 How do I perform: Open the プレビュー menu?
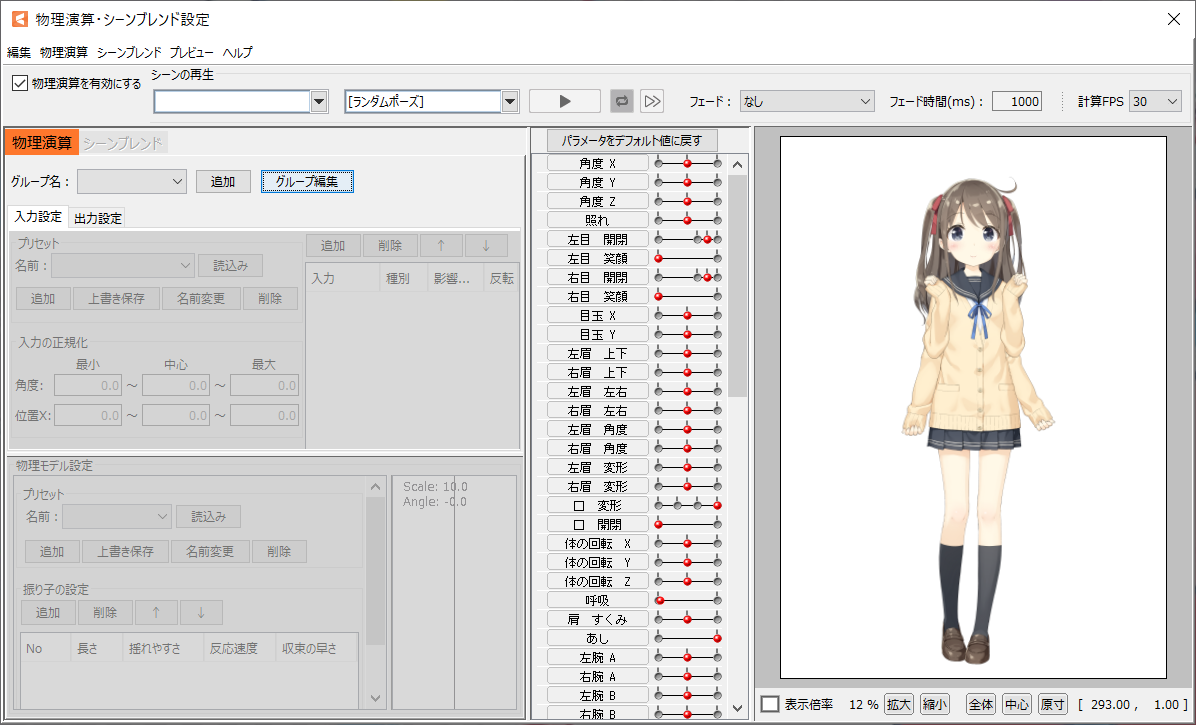(x=191, y=52)
